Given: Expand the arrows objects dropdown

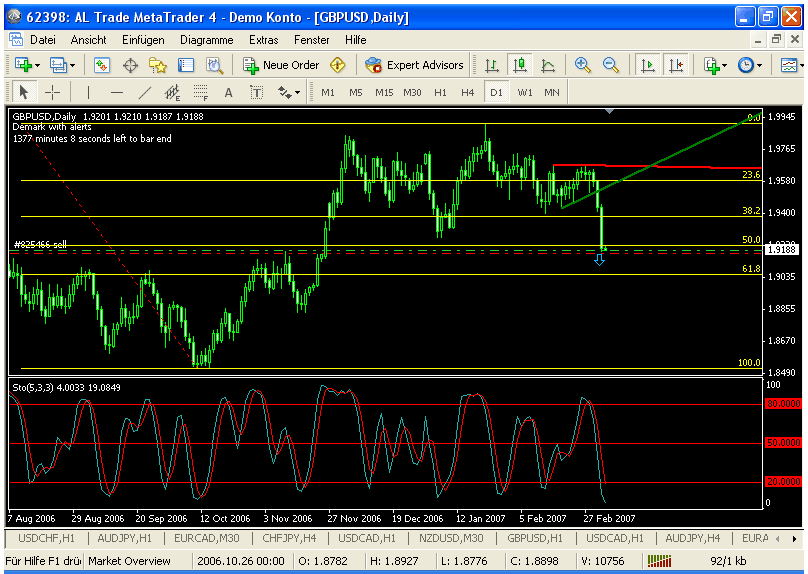Looking at the screenshot, I should click(298, 92).
